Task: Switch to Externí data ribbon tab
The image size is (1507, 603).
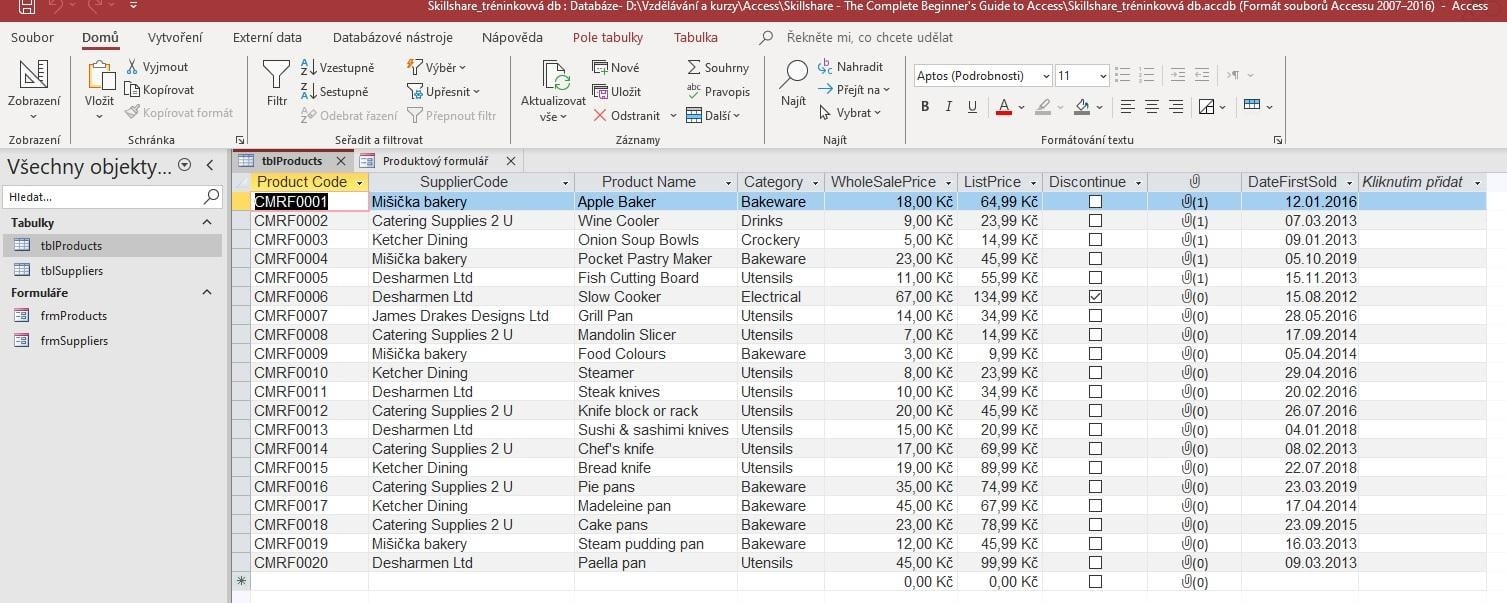Action: pos(267,37)
